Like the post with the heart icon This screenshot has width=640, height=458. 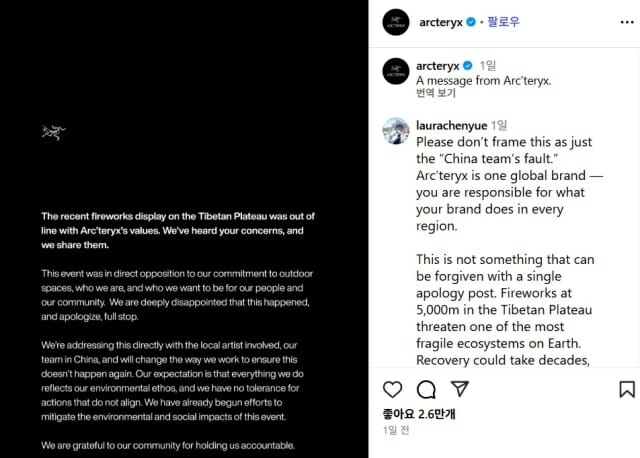tap(392, 389)
